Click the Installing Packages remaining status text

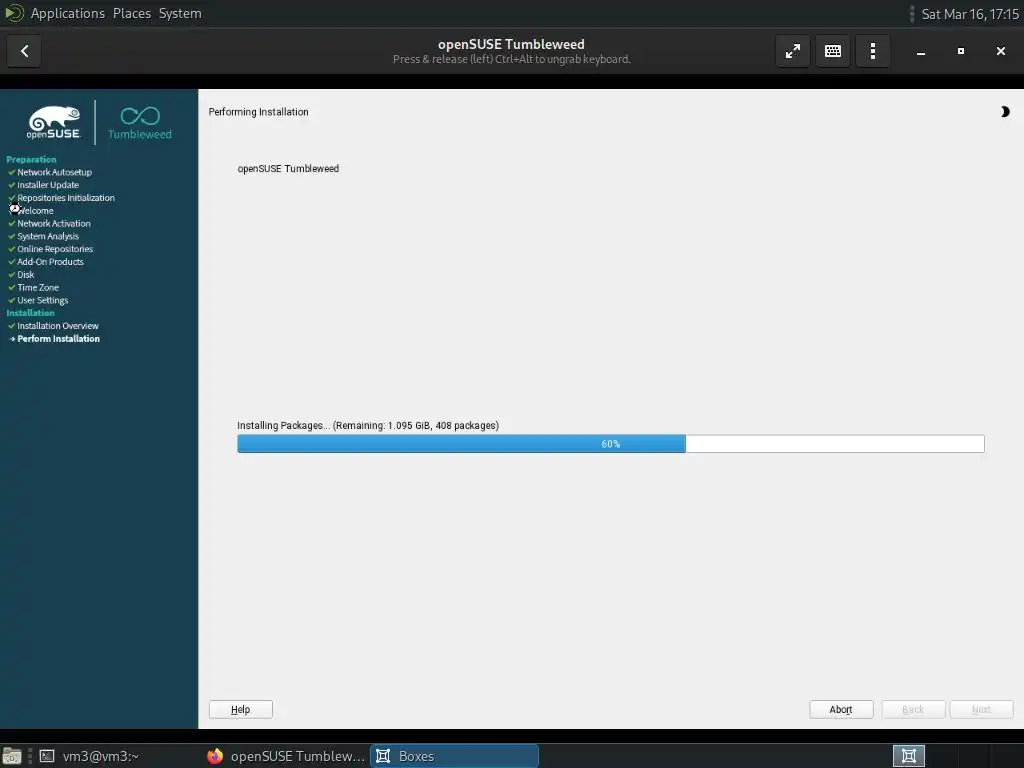tap(368, 425)
